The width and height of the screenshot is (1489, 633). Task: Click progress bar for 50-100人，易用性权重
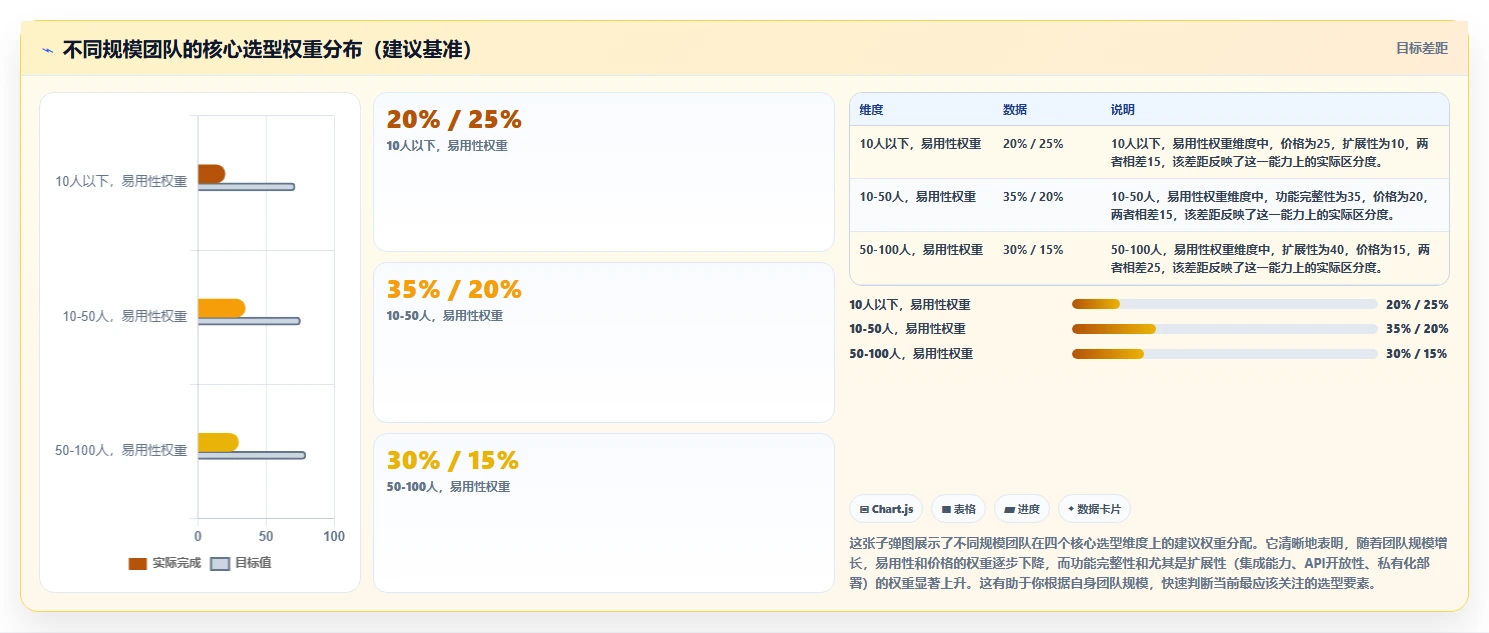1224,354
